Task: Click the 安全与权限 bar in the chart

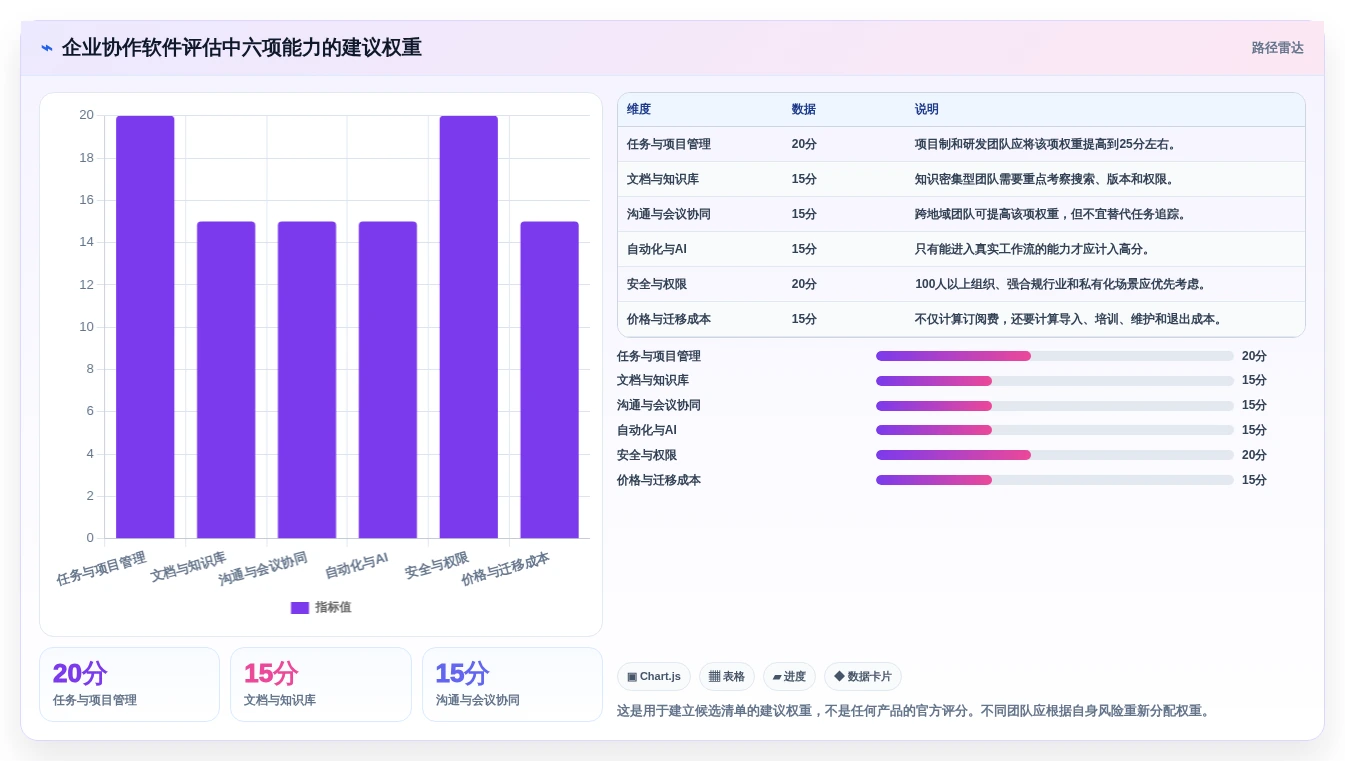Action: [x=469, y=327]
